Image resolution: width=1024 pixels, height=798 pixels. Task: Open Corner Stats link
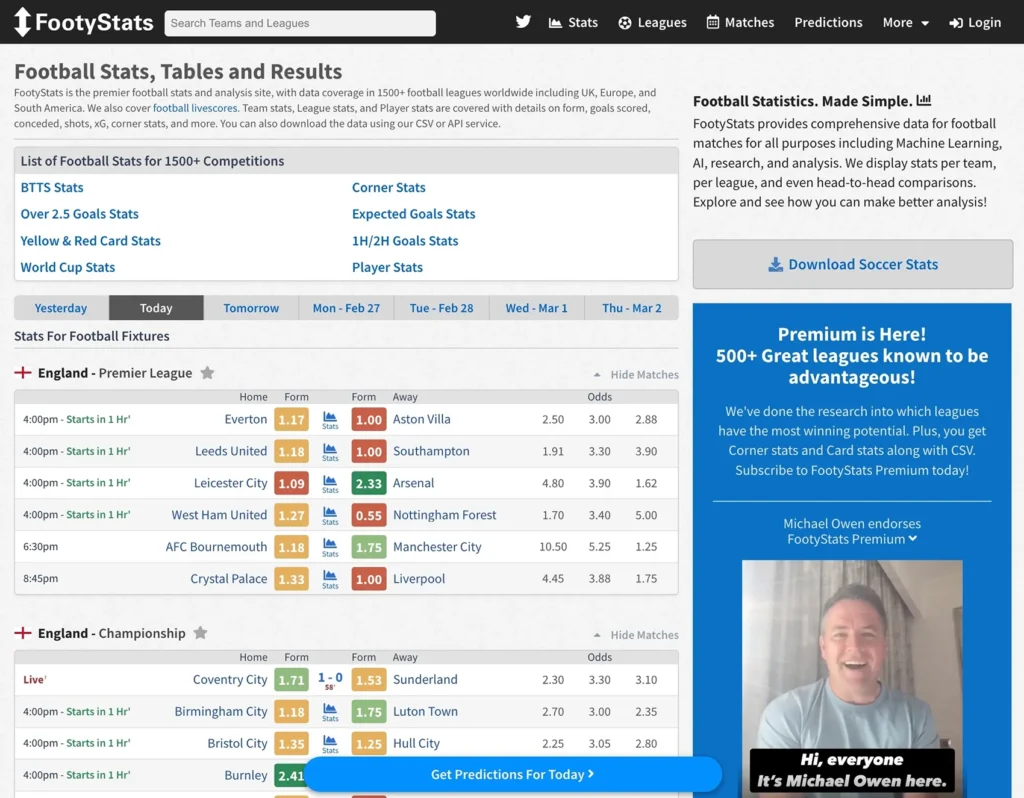point(389,187)
